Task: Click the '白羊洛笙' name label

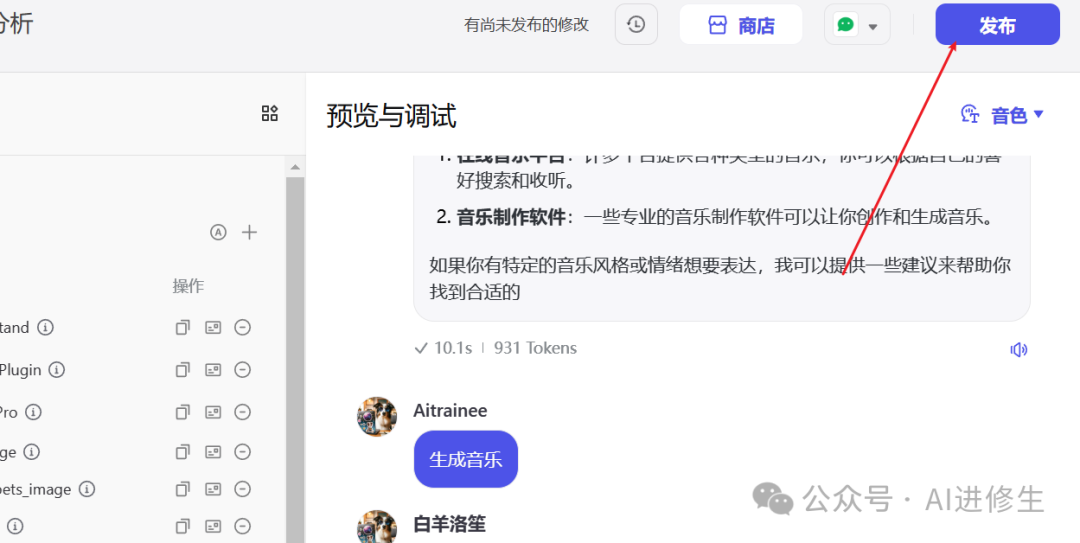Action: coord(450,524)
